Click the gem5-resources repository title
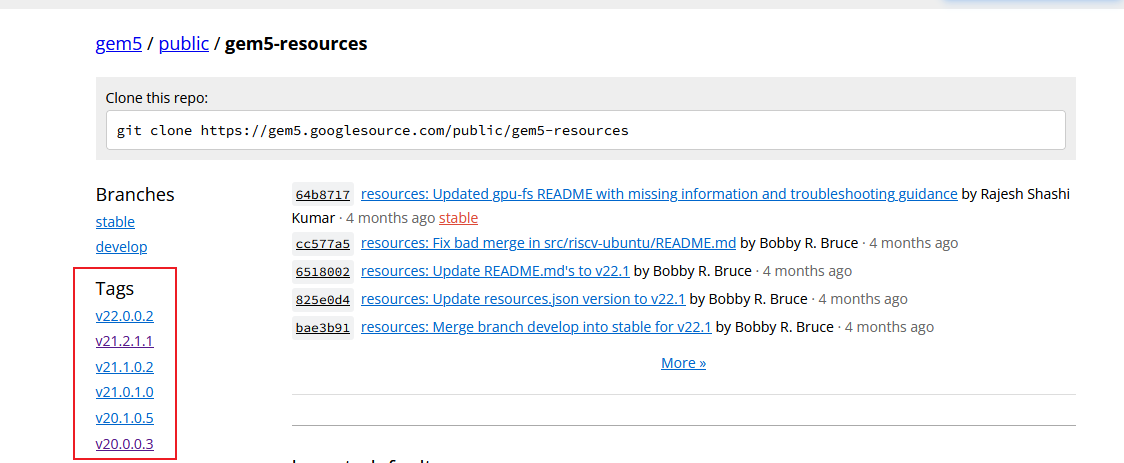The height and width of the screenshot is (463, 1124). click(x=296, y=44)
